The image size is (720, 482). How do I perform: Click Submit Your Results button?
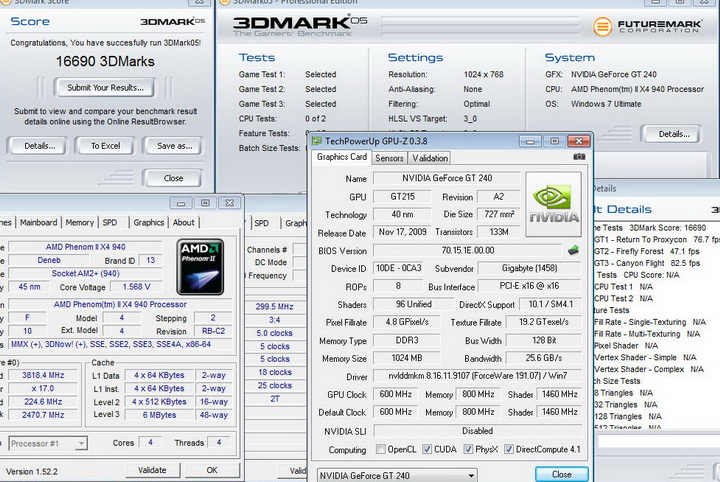point(105,87)
